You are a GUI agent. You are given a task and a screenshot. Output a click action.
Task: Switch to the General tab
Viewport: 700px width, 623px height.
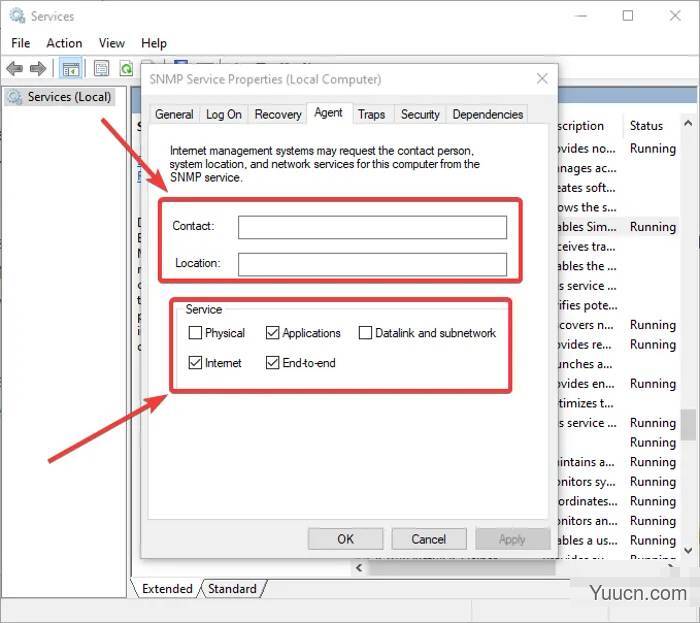click(x=174, y=114)
